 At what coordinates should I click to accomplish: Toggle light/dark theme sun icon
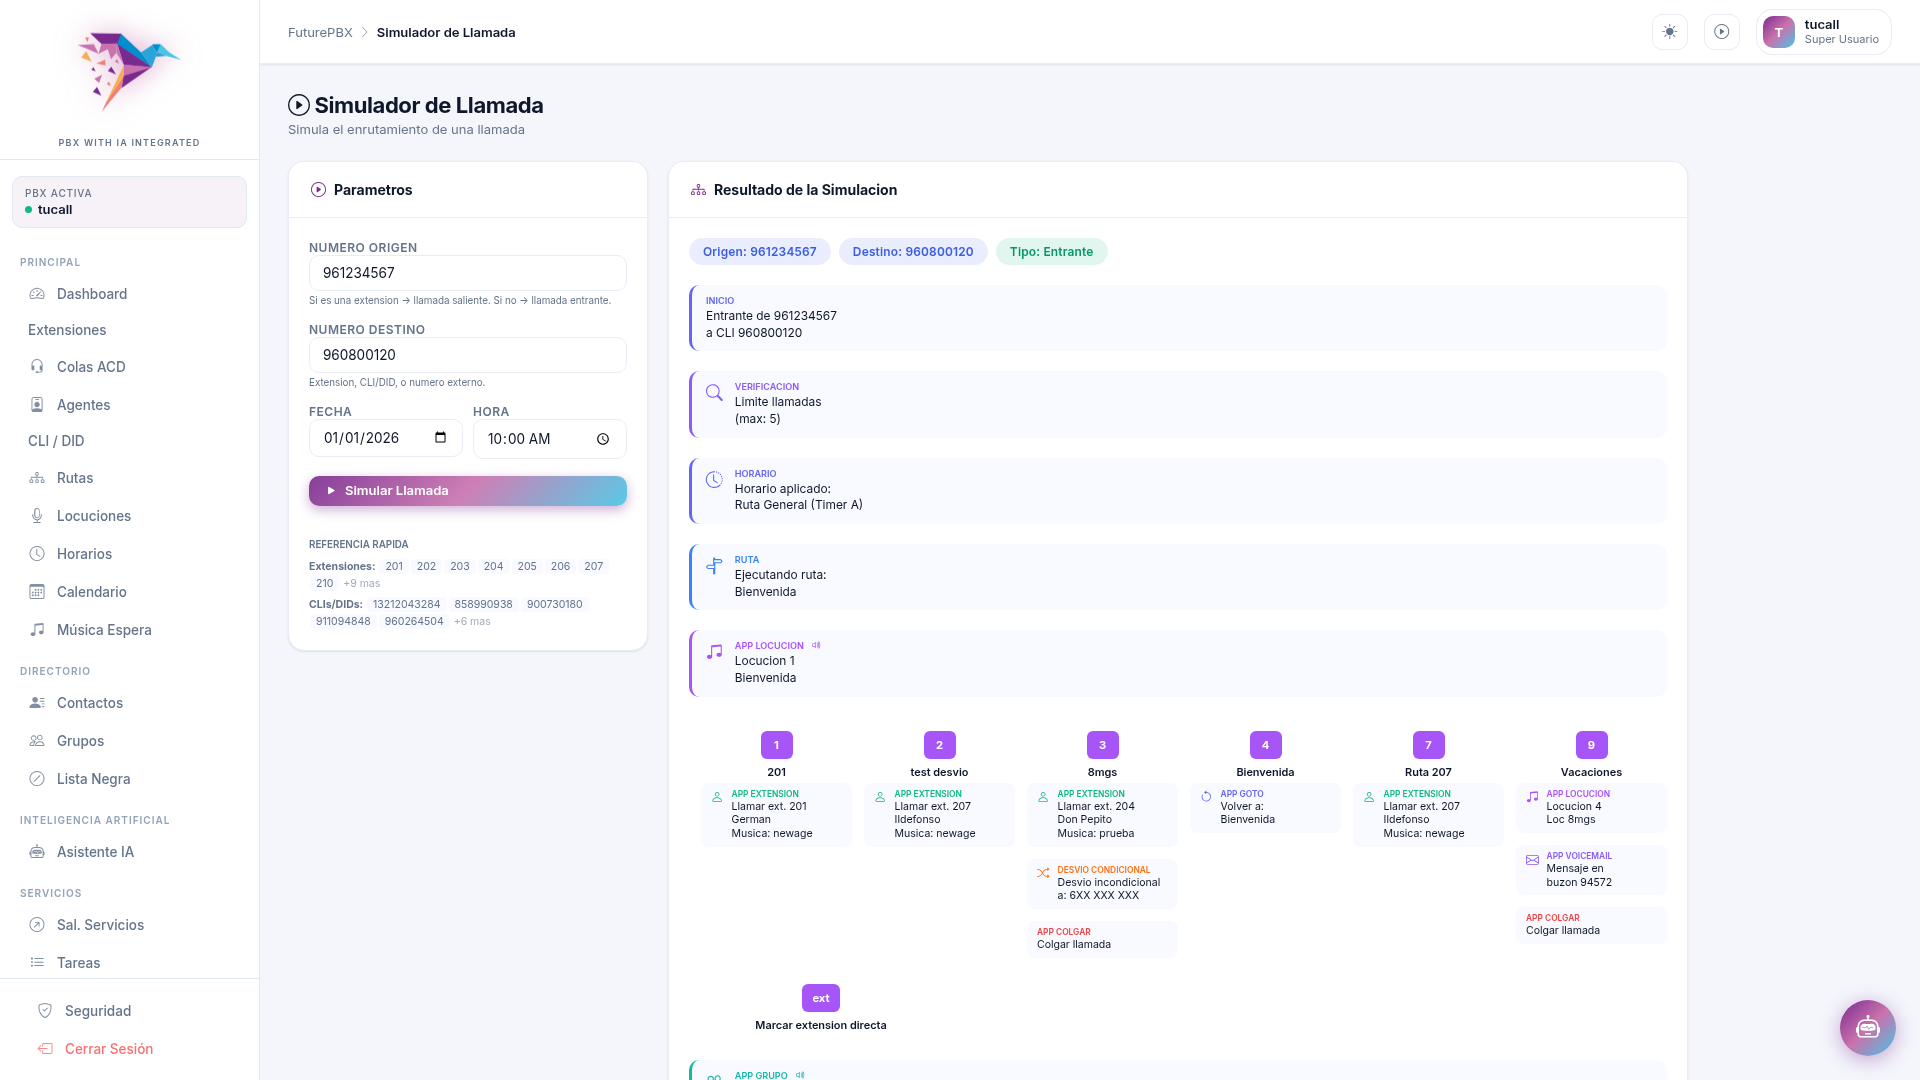(x=1669, y=32)
